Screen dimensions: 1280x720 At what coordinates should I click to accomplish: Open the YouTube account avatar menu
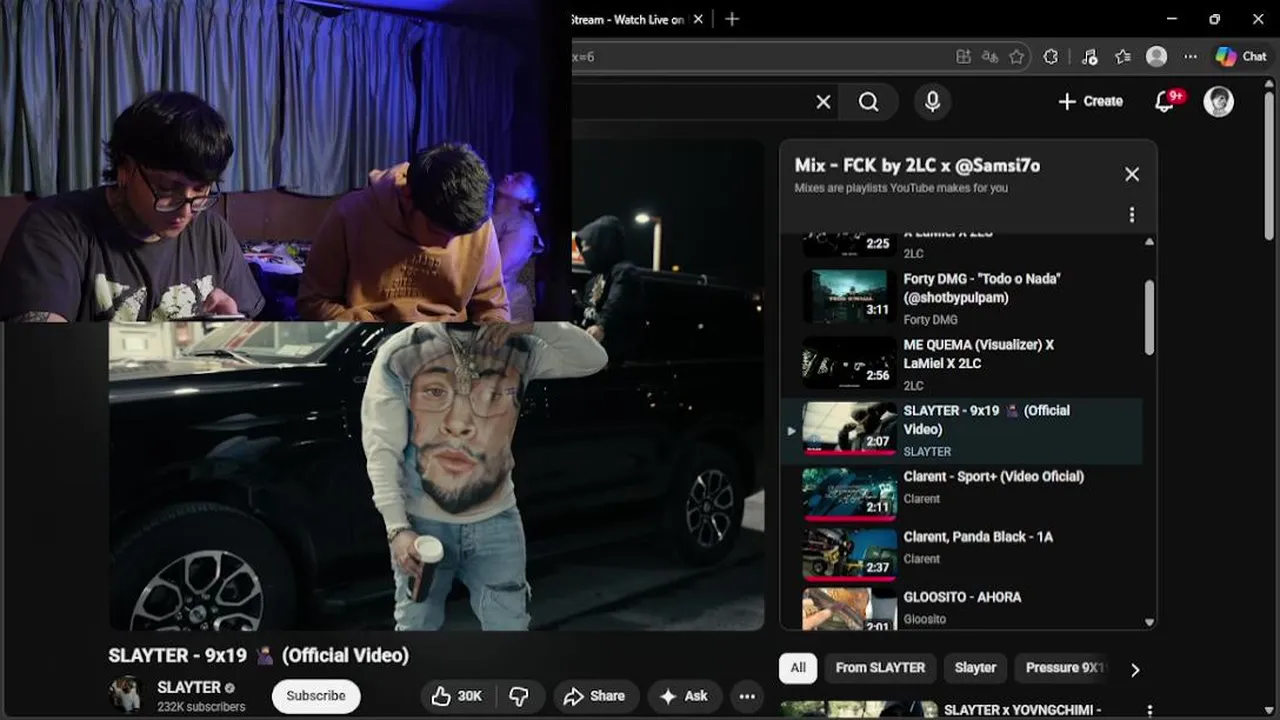[x=1218, y=101]
